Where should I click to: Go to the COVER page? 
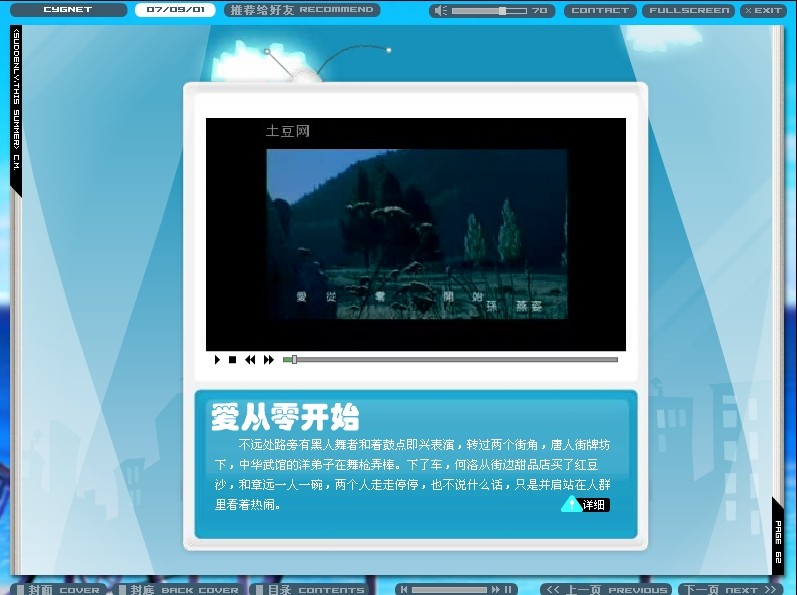click(x=58, y=589)
